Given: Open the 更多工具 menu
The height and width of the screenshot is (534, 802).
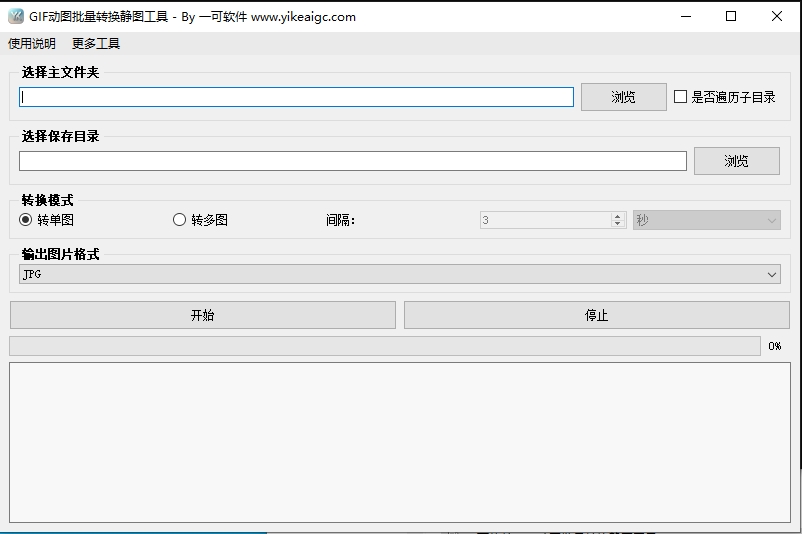Looking at the screenshot, I should pos(96,43).
